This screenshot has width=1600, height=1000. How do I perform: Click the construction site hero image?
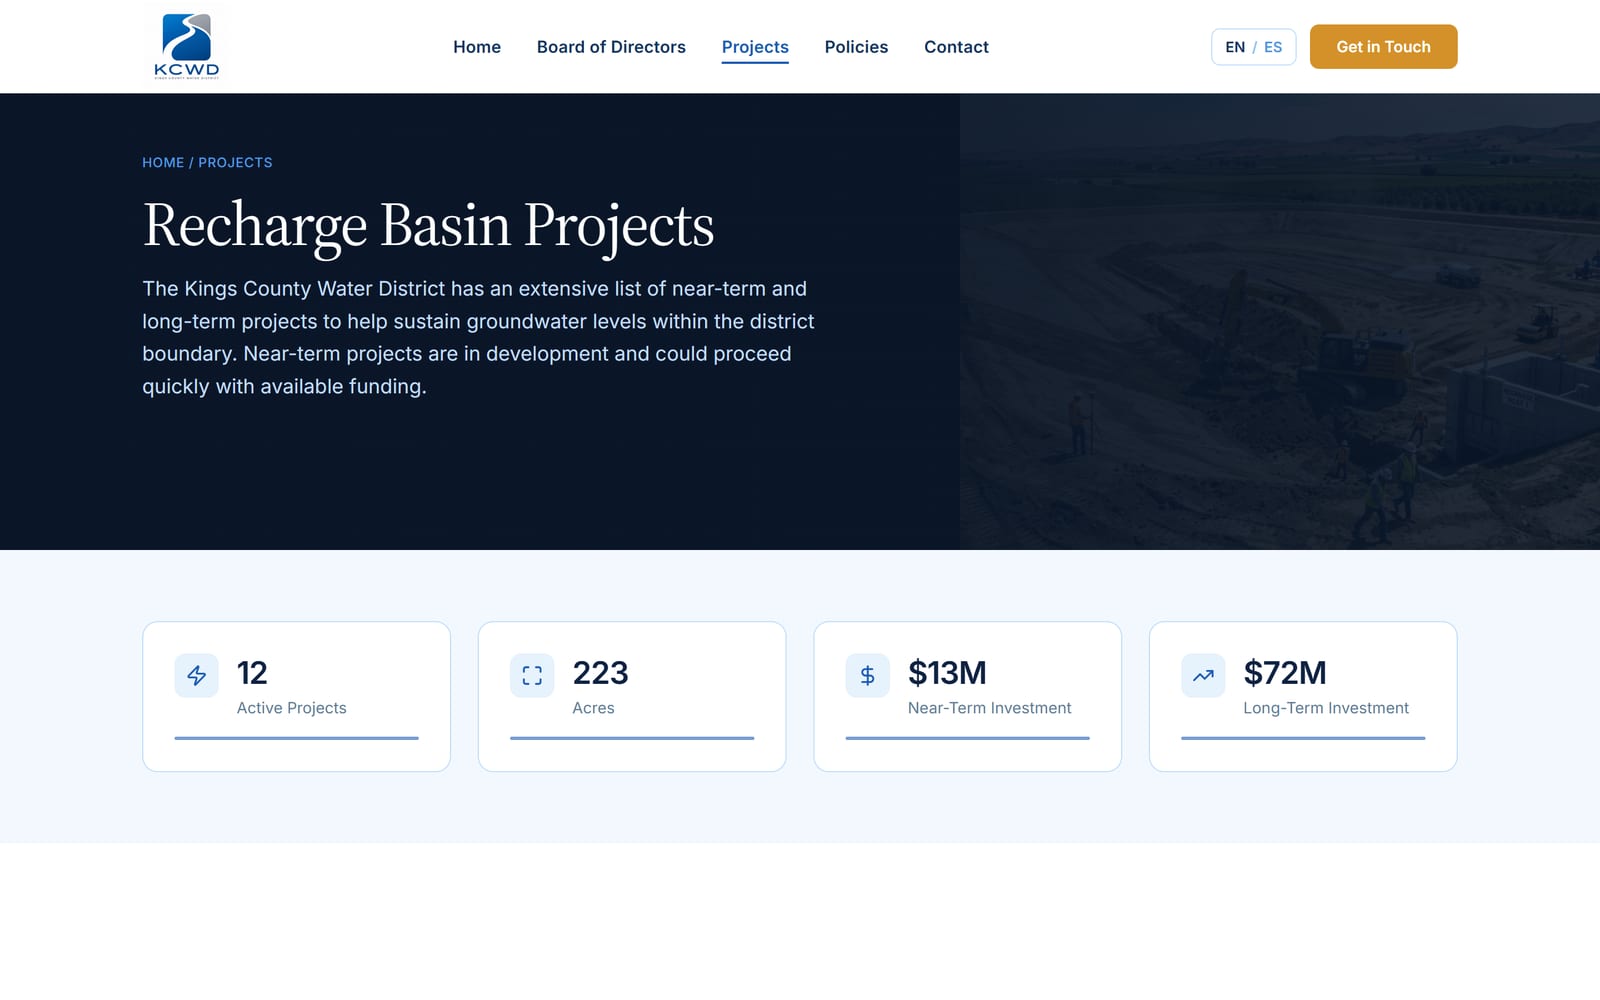coord(1280,321)
